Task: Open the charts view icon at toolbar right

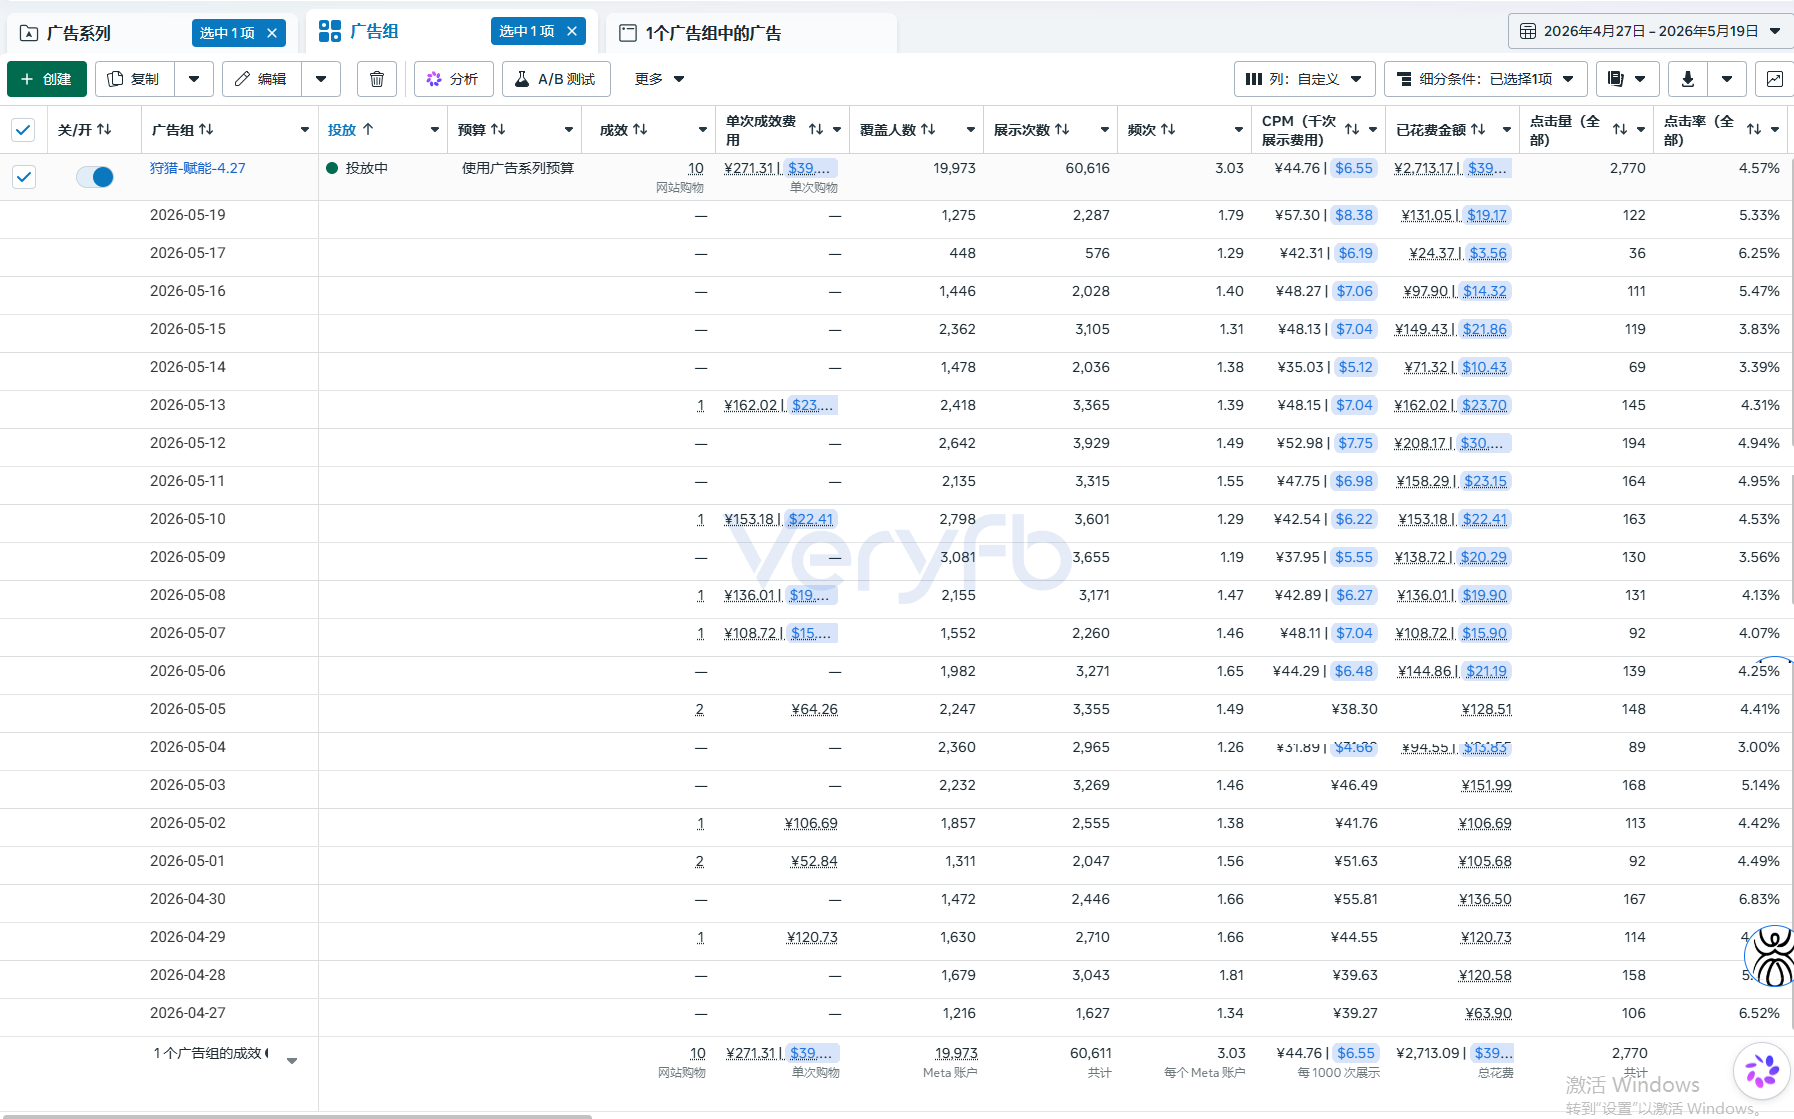Action: tap(1774, 79)
